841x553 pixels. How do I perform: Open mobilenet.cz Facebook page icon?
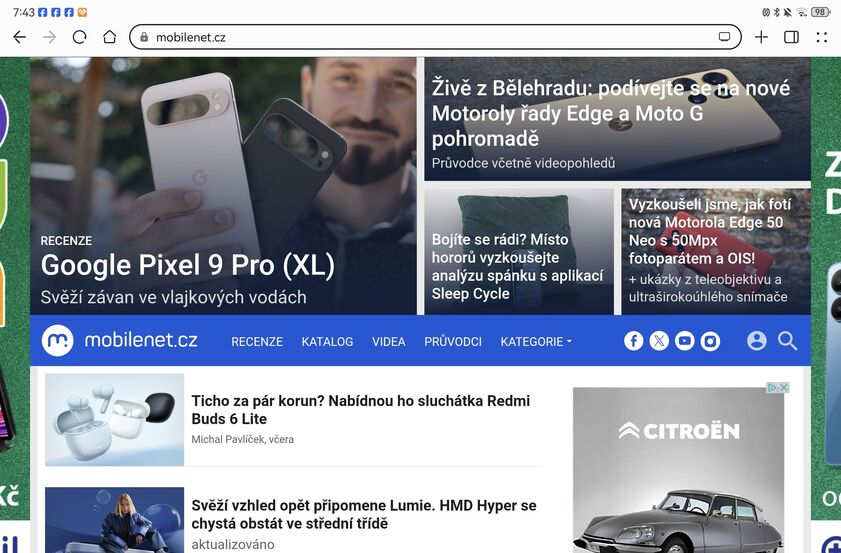[x=633, y=341]
